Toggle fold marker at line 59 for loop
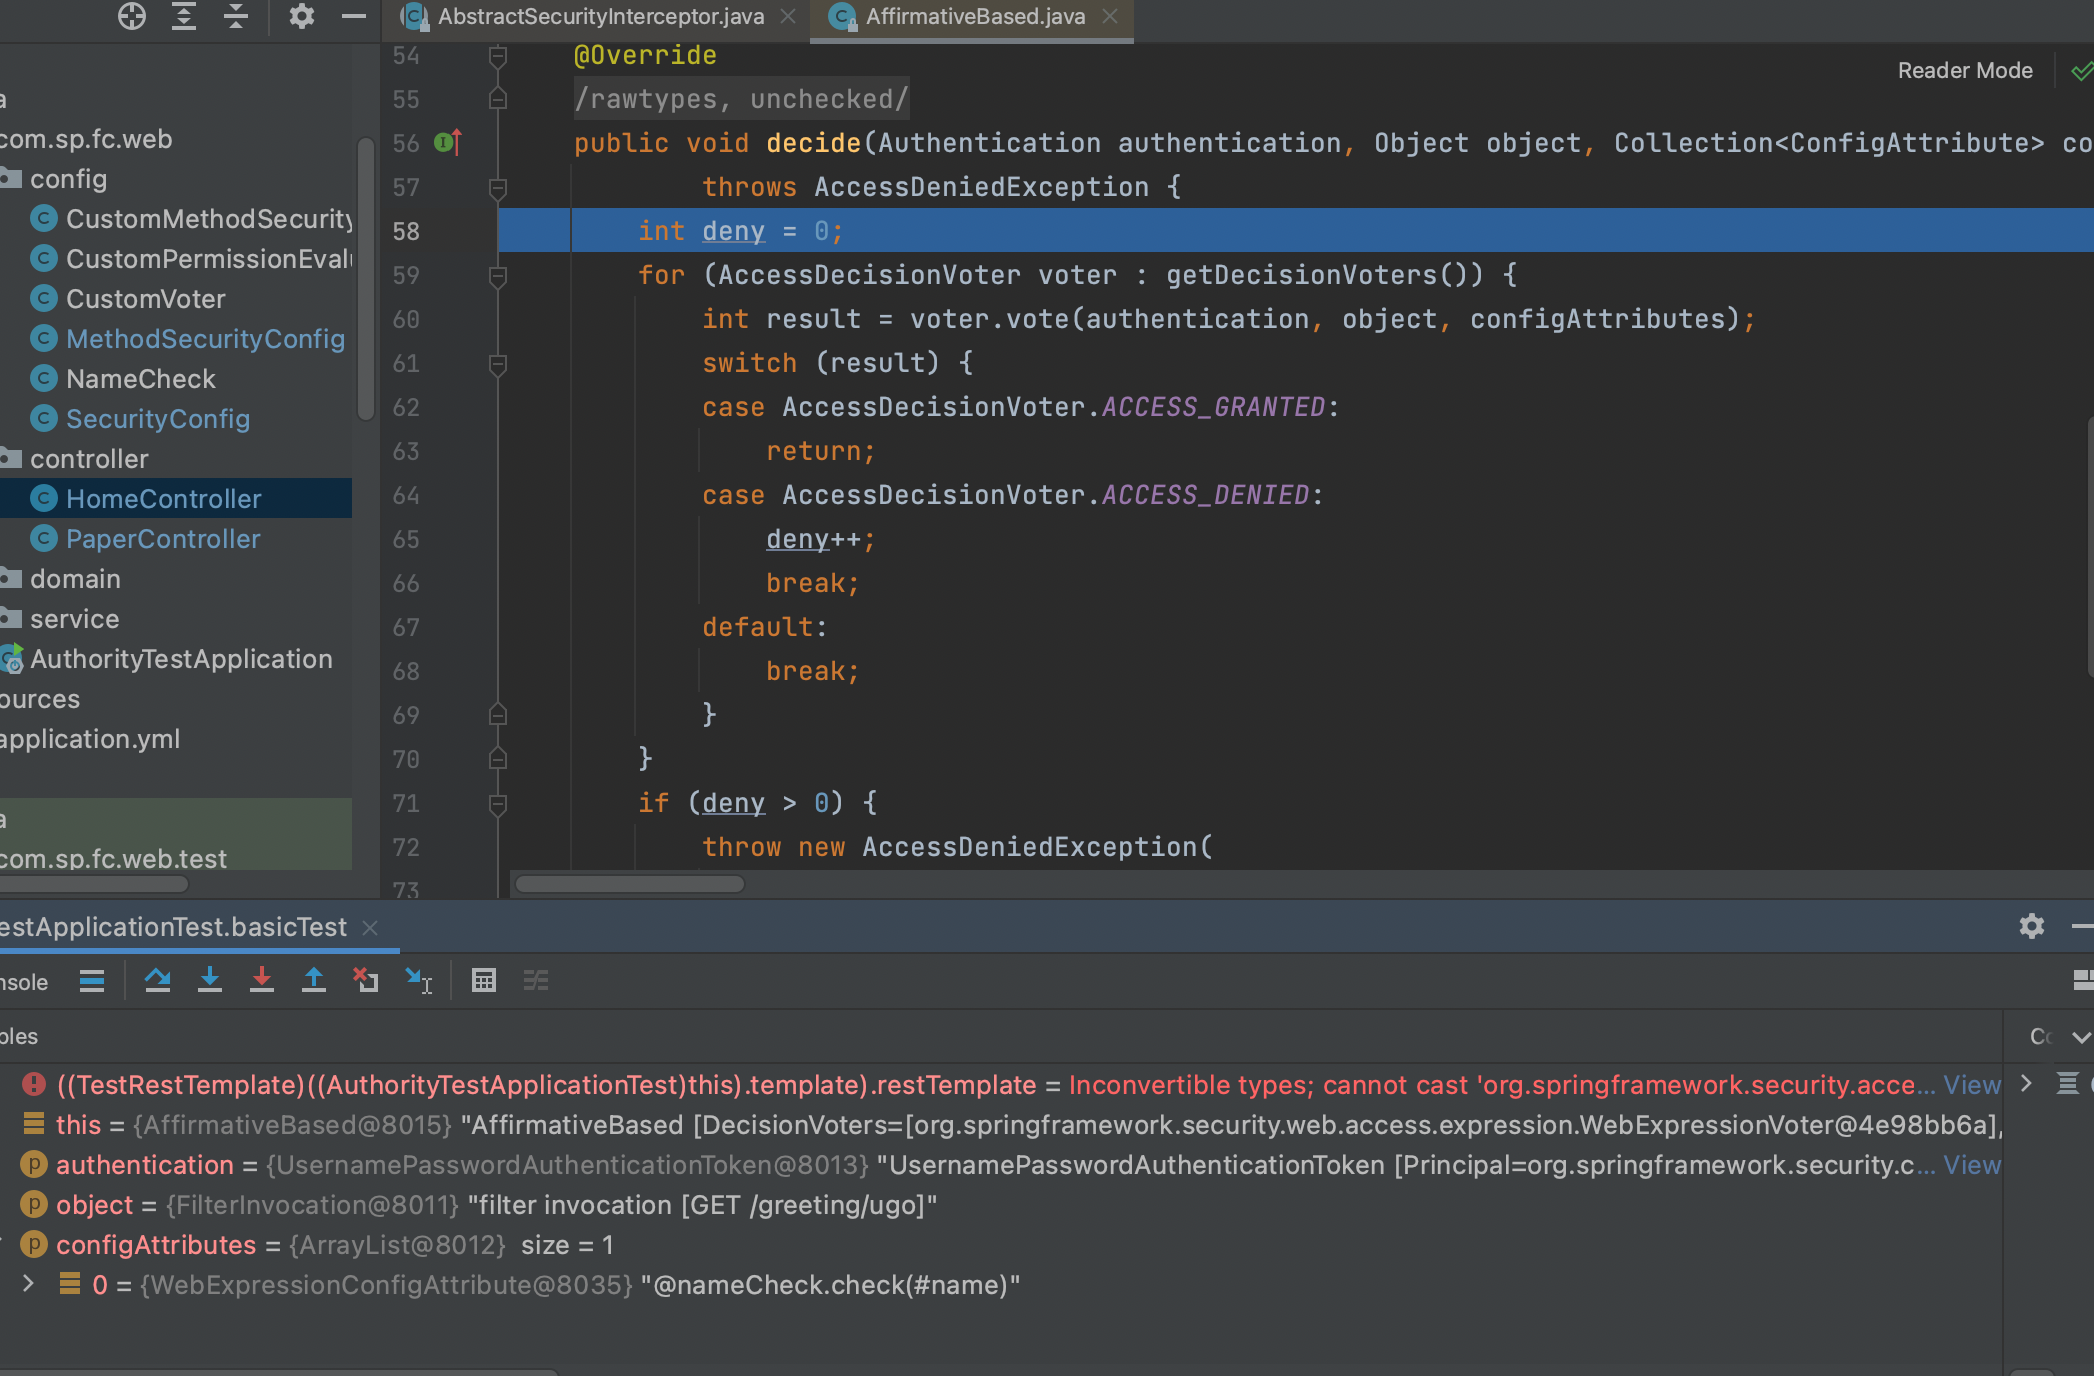This screenshot has width=2094, height=1376. [x=498, y=275]
